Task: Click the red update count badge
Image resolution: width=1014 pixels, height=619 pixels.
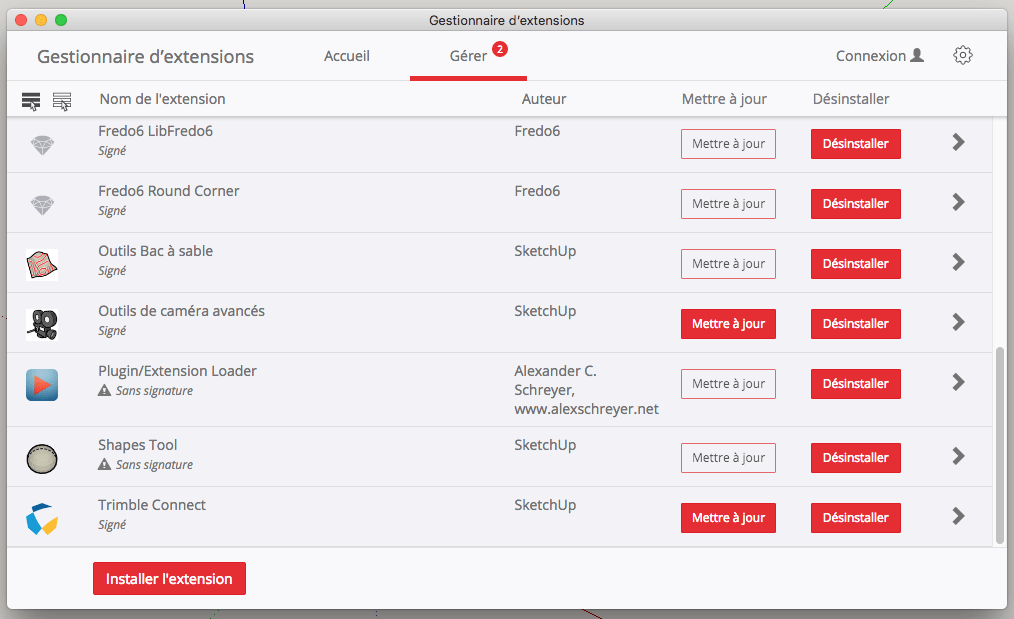Action: click(x=499, y=49)
